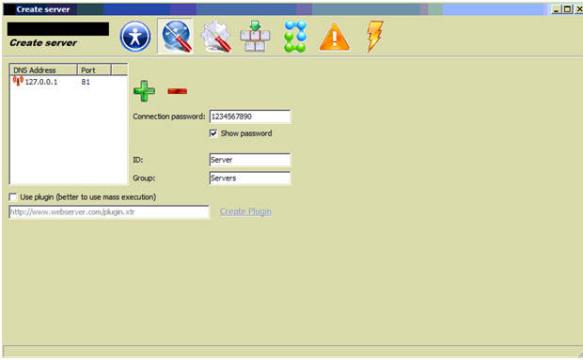Click the plugin URL text box
The width and height of the screenshot is (583, 360).
click(x=109, y=212)
